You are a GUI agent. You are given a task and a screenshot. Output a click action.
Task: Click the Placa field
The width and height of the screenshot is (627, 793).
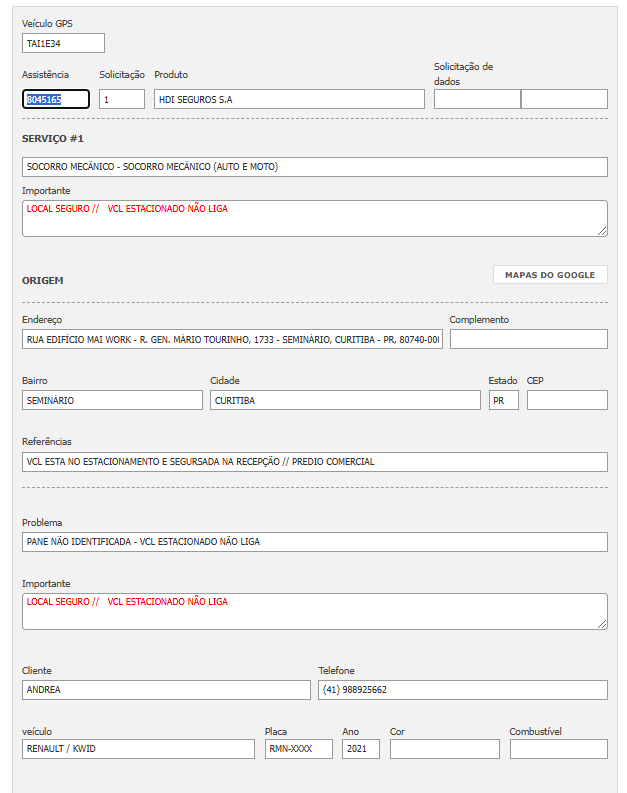298,749
